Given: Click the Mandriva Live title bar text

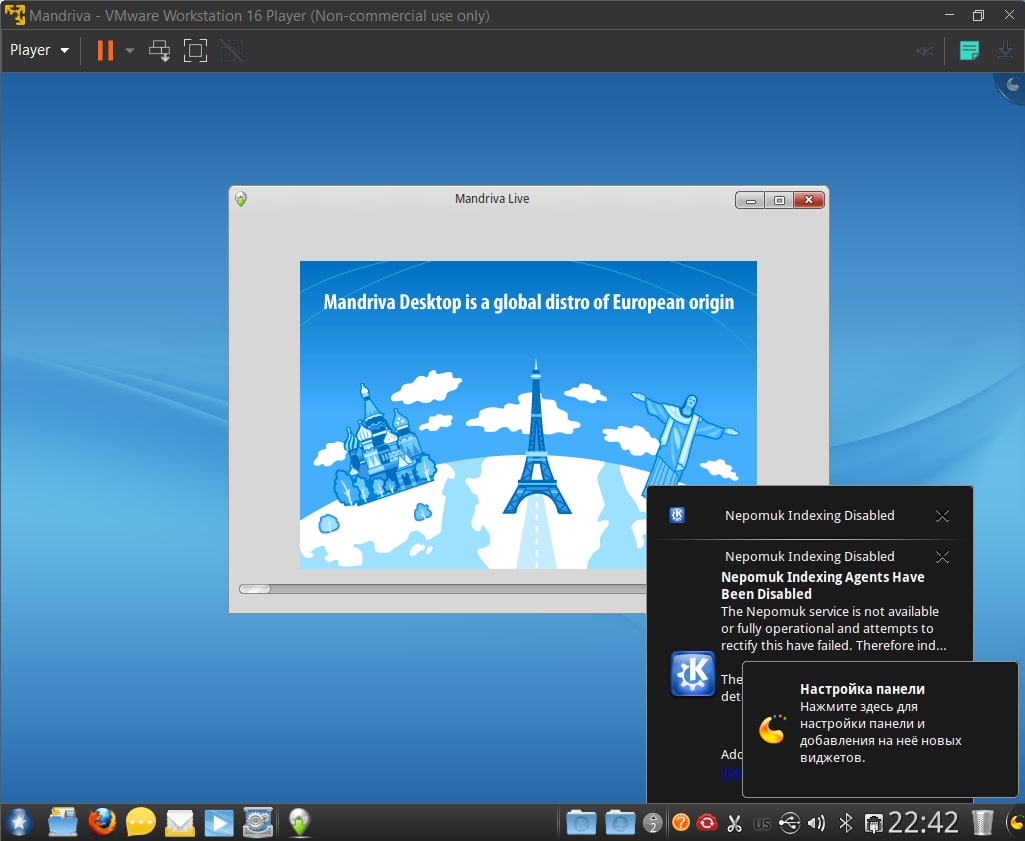Looking at the screenshot, I should tap(492, 199).
